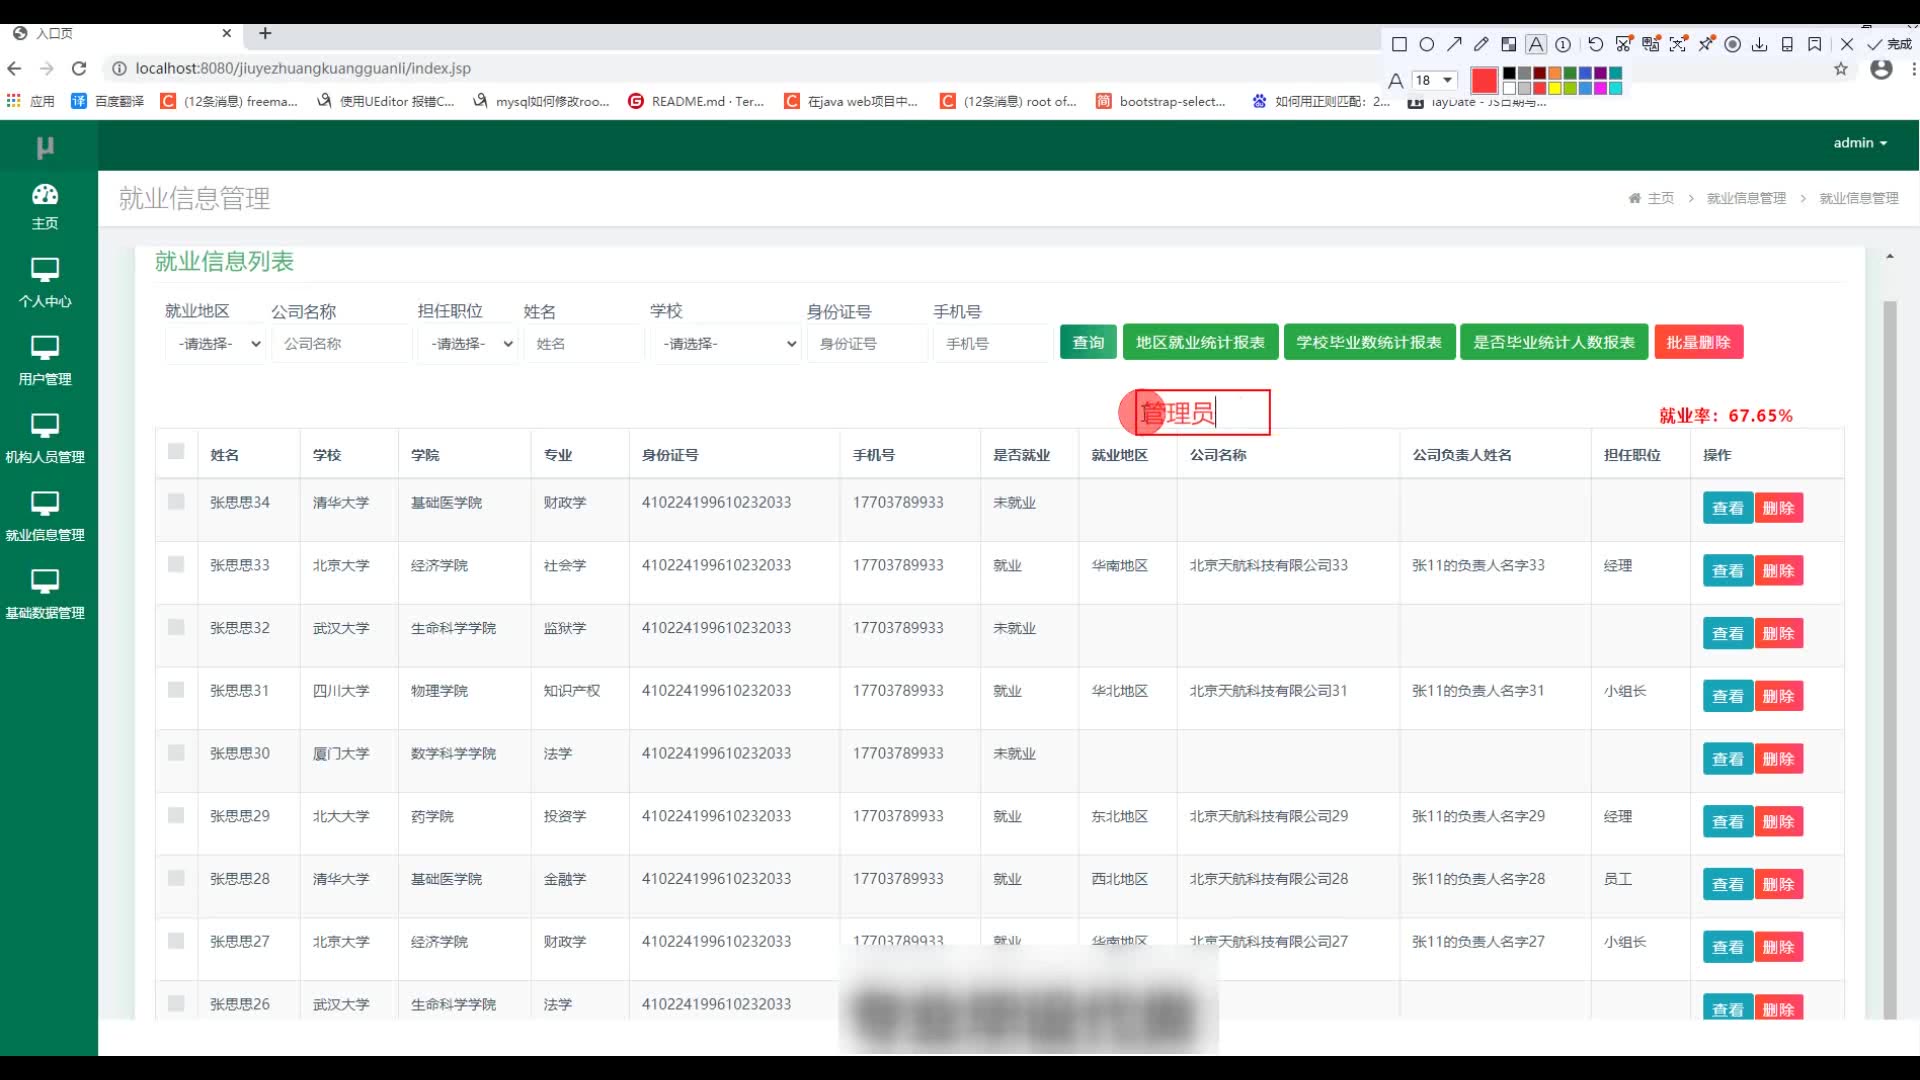Click the pin screenshot icon

tap(1706, 44)
